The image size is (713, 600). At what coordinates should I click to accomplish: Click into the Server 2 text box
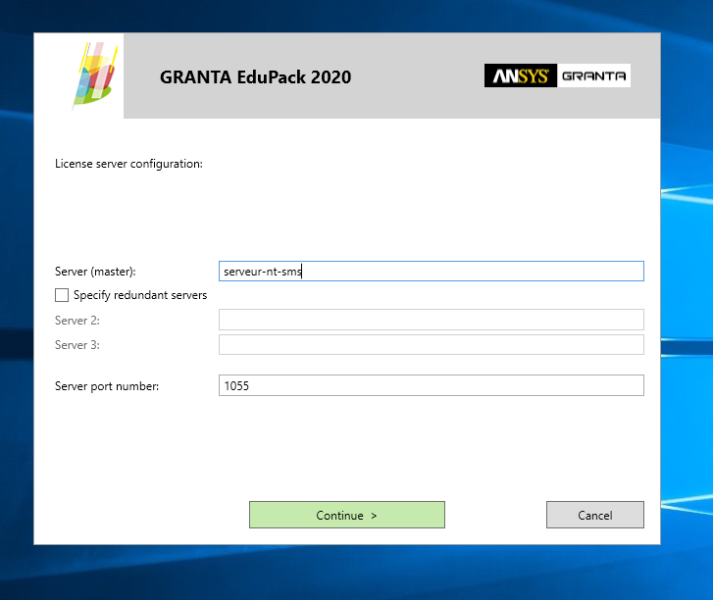pos(430,320)
